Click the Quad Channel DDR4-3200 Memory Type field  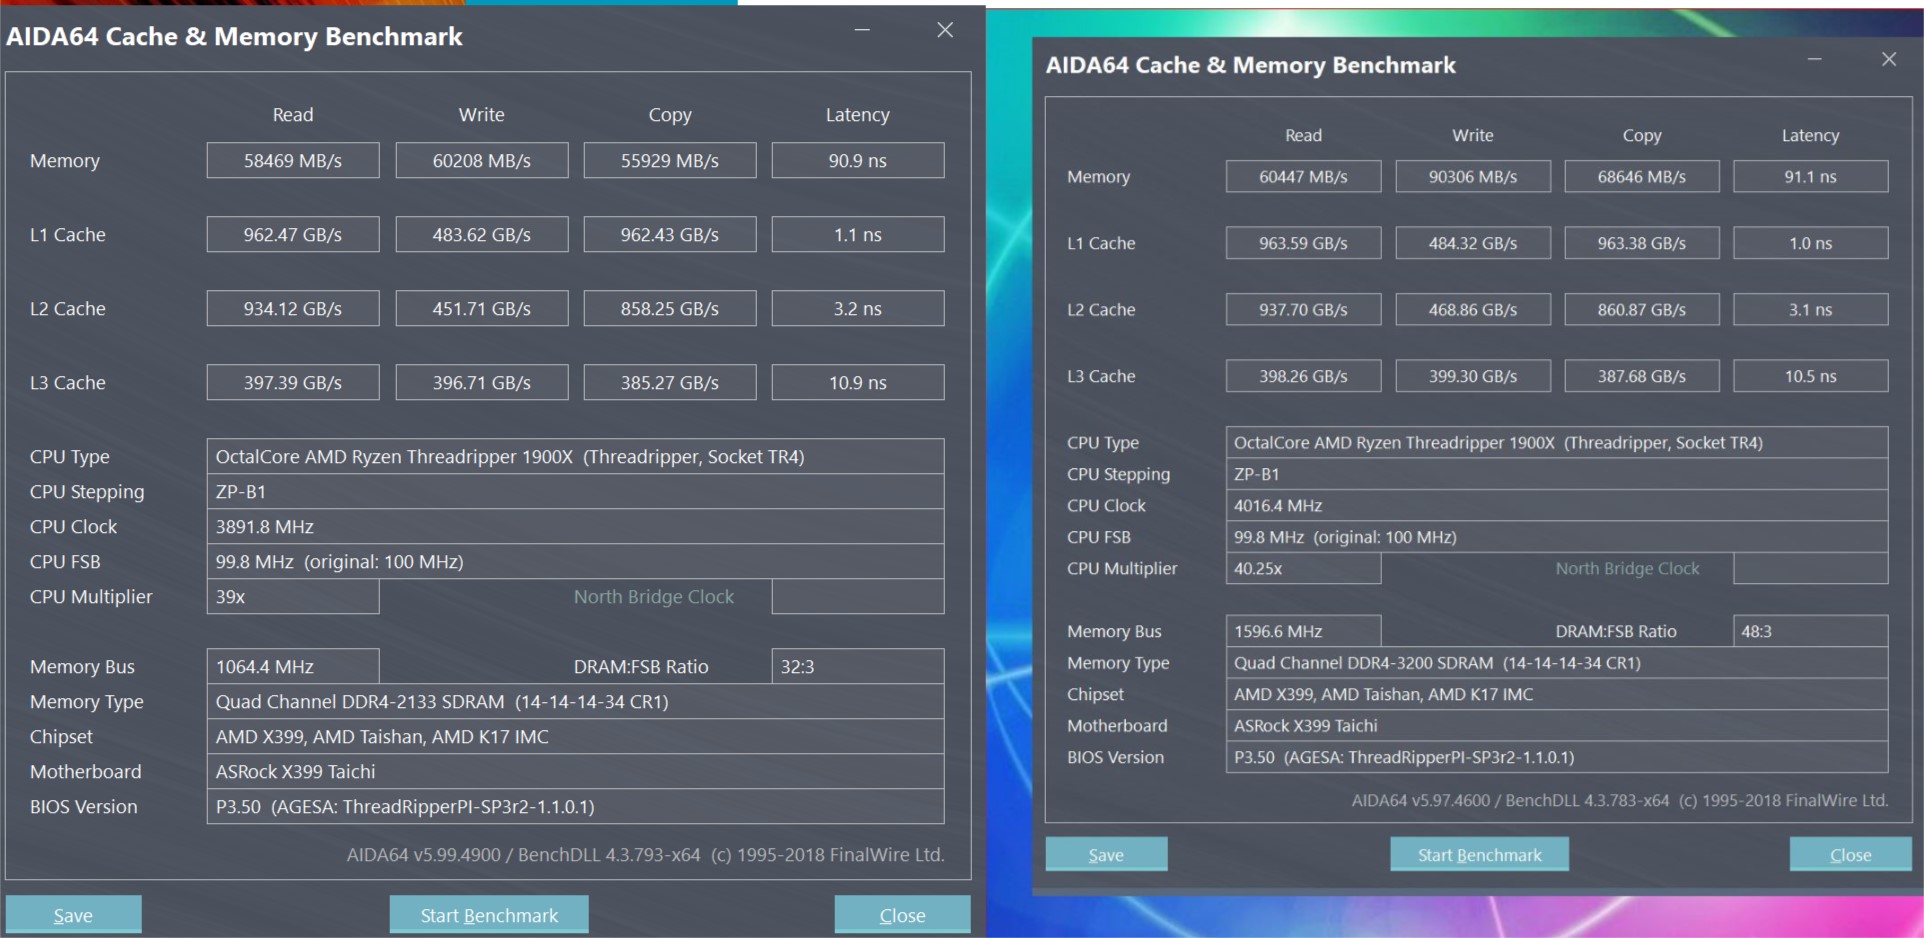pos(1557,662)
